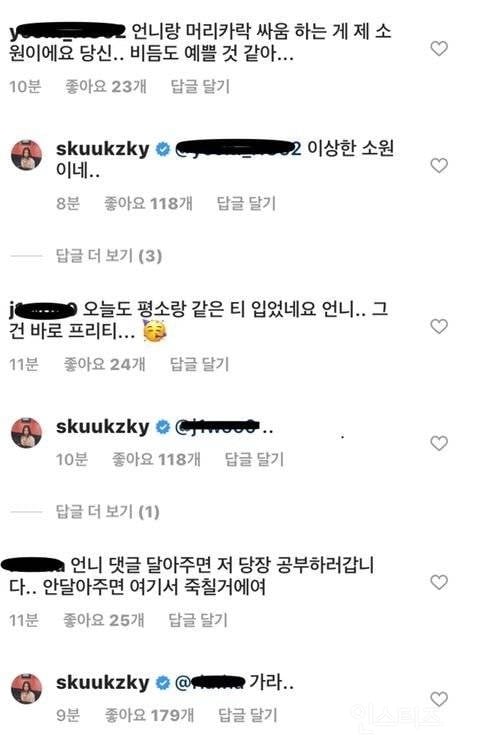
Task: View likes 좋아요 179개 on 가라 reply
Action: (x=149, y=715)
